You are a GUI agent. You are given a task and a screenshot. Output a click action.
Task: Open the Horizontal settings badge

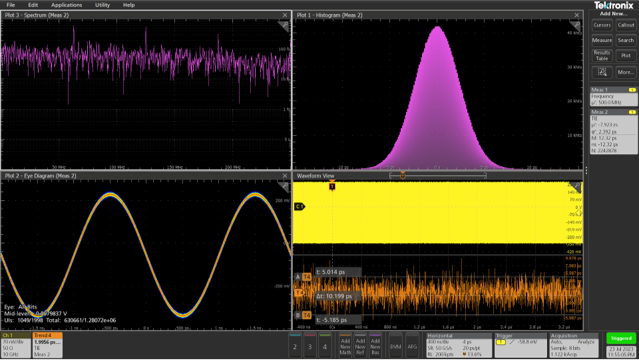click(459, 345)
